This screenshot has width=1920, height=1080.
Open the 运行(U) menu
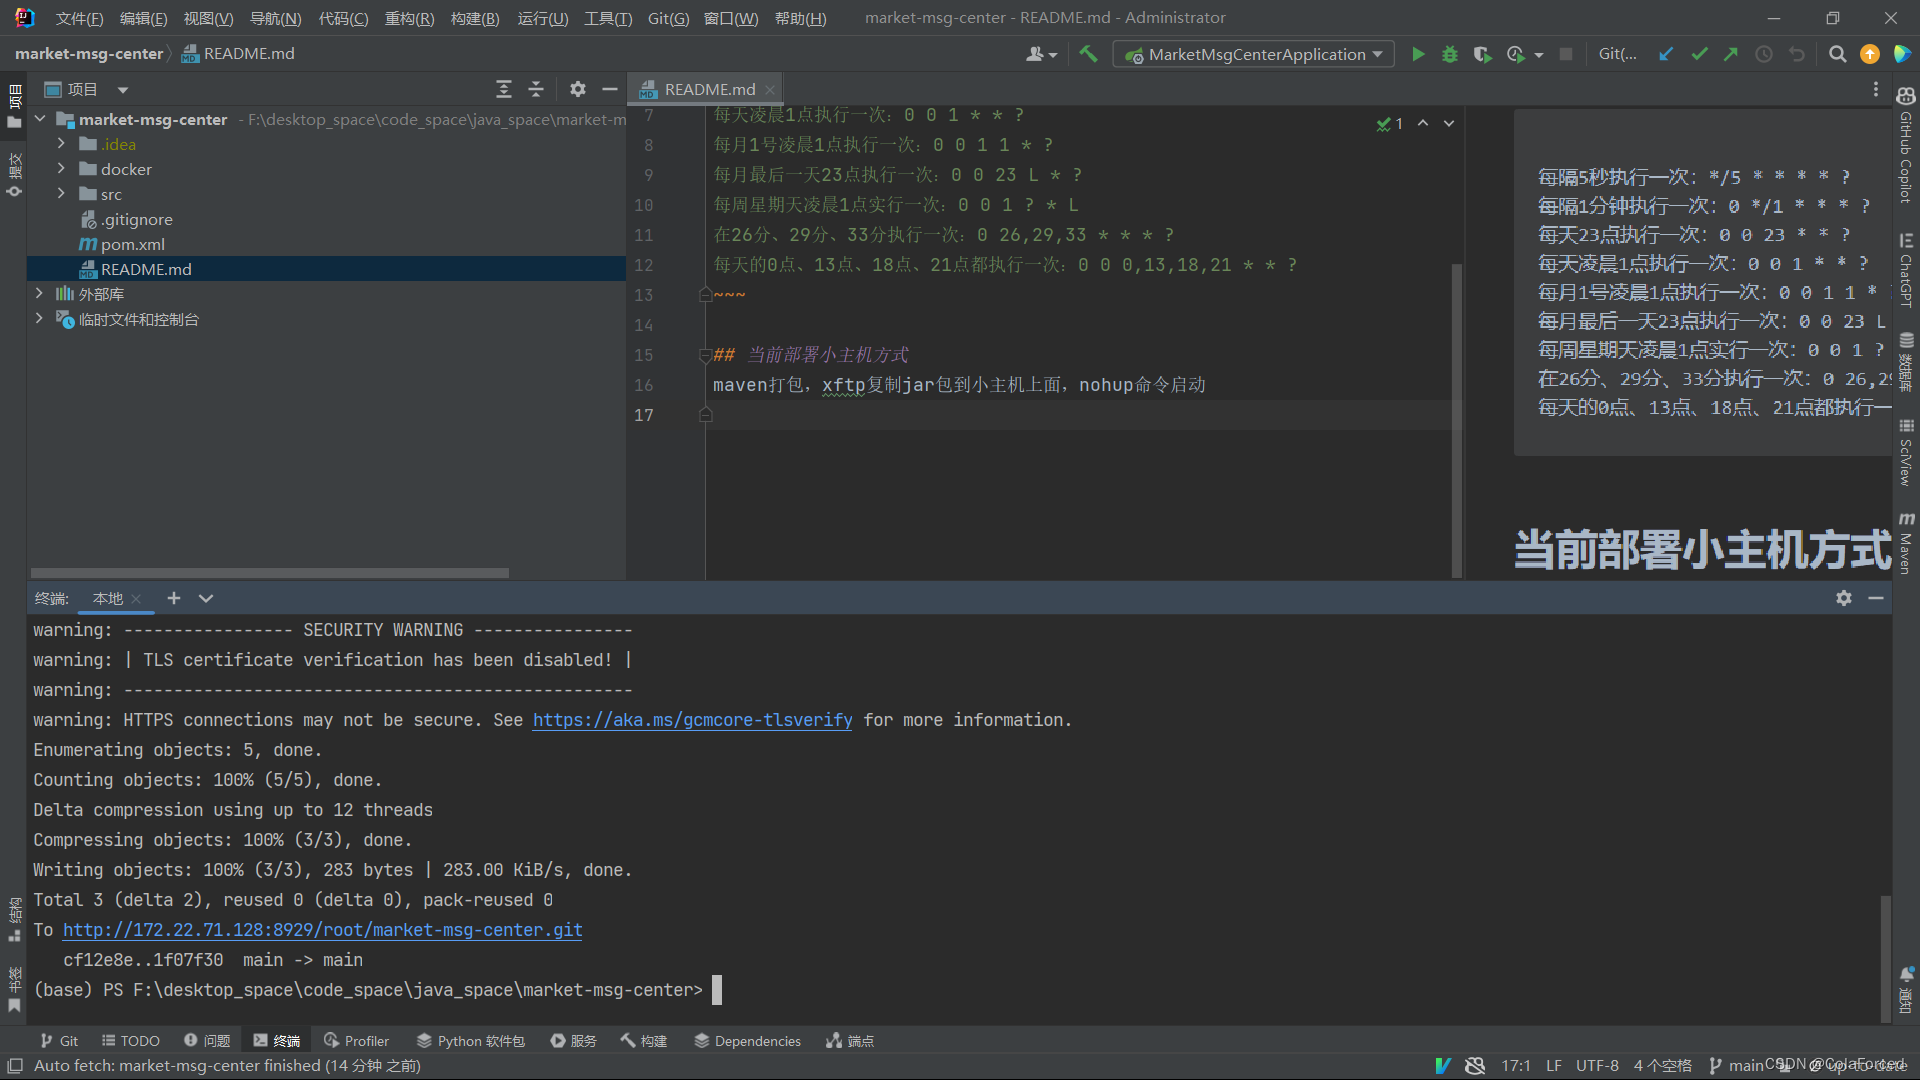(543, 17)
